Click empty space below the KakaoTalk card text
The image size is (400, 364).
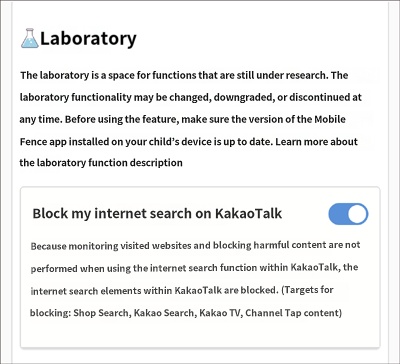click(200, 333)
